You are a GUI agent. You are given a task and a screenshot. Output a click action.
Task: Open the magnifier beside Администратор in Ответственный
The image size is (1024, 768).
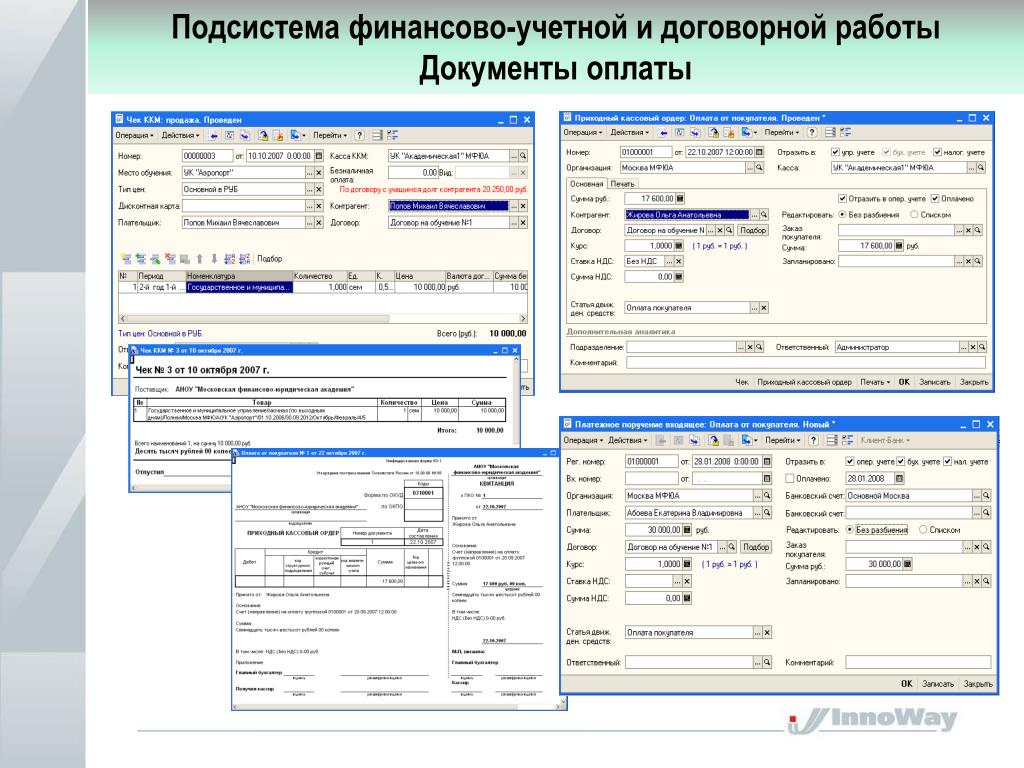pyautogui.click(x=982, y=347)
